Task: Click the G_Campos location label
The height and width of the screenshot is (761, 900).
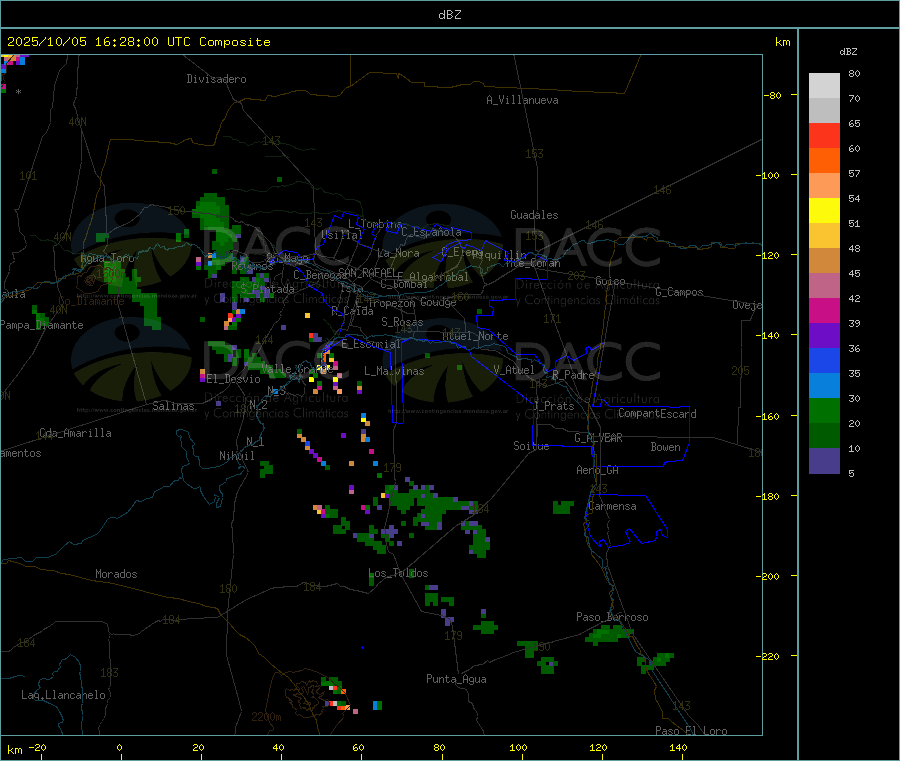Action: click(679, 292)
